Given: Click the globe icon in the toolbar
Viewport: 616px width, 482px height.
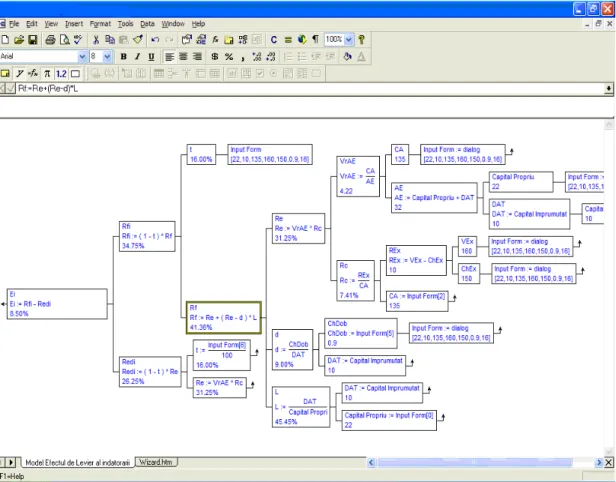Looking at the screenshot, I should [x=302, y=39].
